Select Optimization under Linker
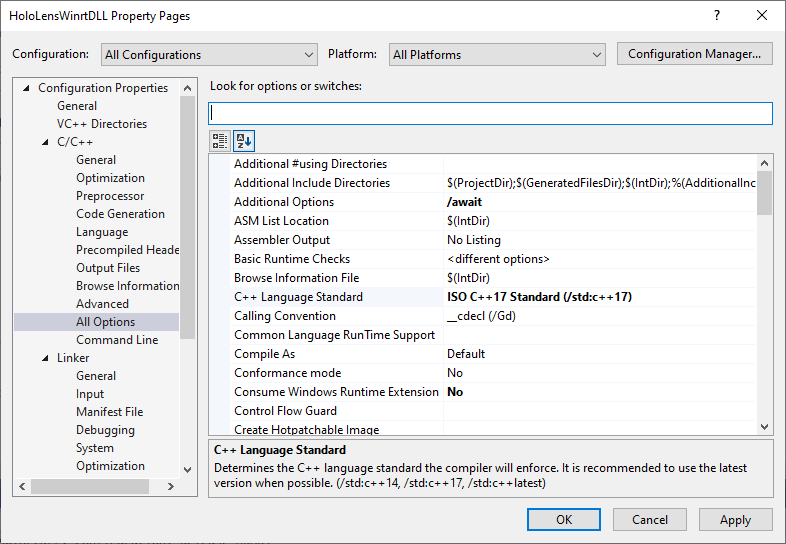 (x=110, y=466)
